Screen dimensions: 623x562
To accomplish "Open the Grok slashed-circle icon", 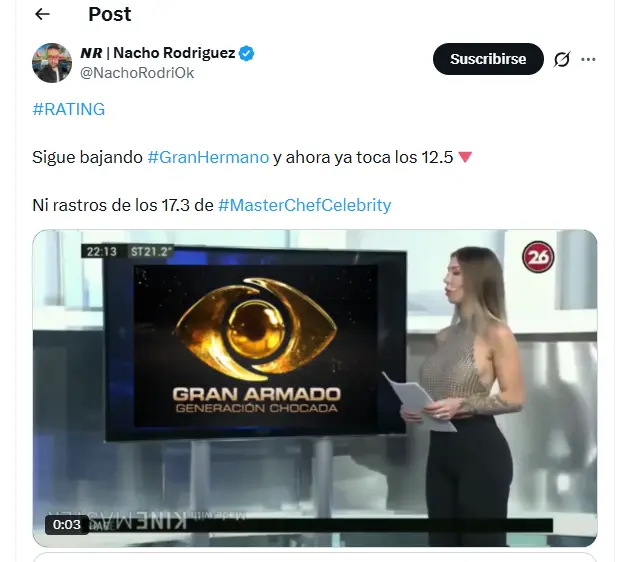I will [x=562, y=59].
